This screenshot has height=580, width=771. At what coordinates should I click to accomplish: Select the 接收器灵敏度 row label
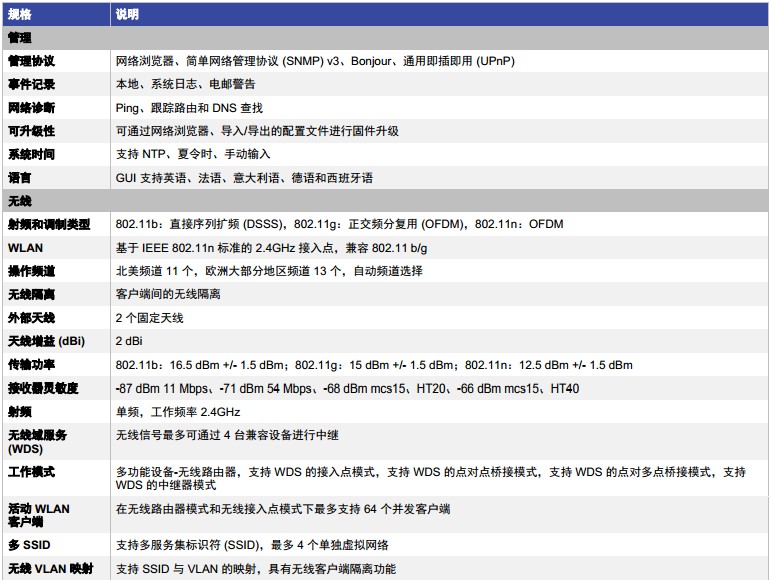click(x=43, y=388)
